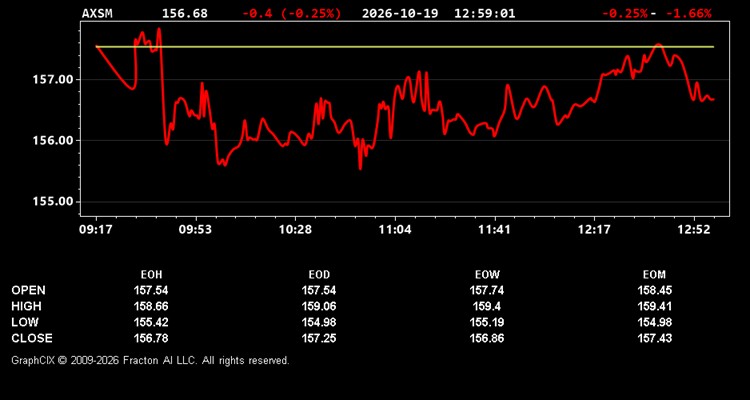Select the EOW column header
Viewport: 750px width, 400px height.
click(487, 275)
